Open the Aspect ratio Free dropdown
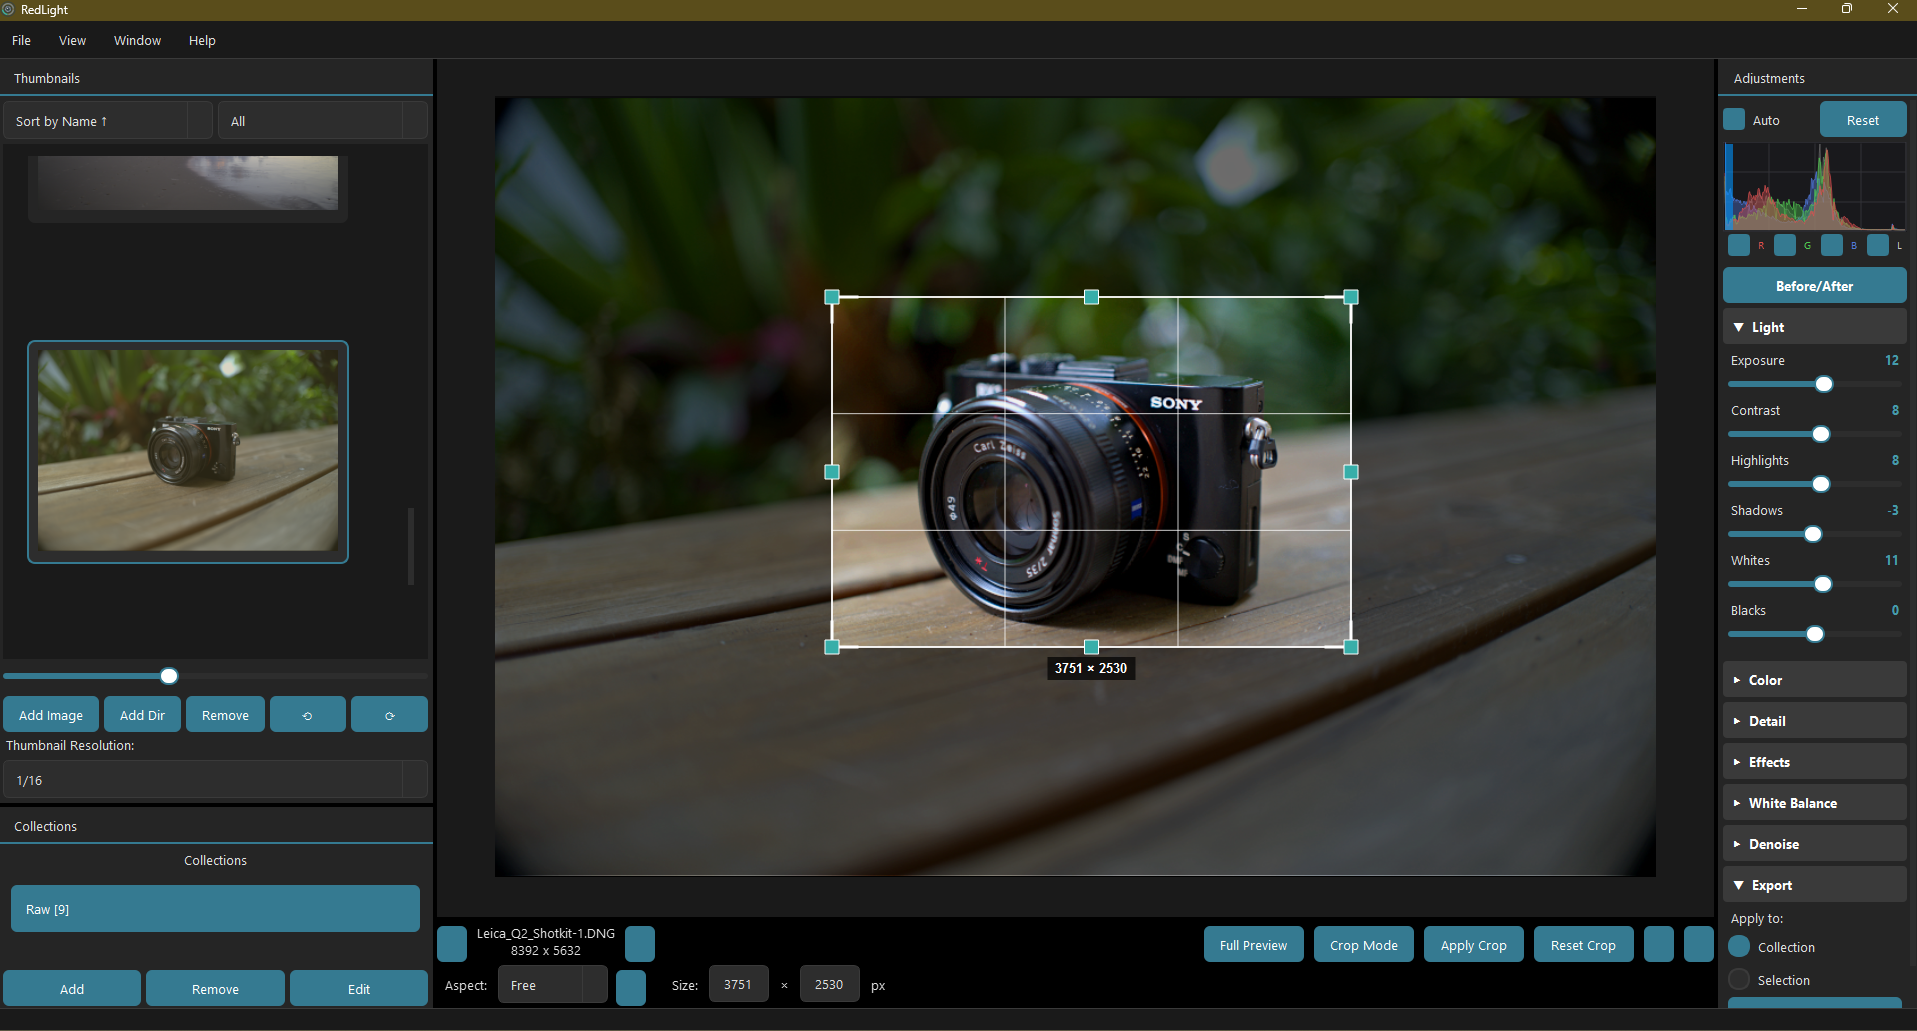 pyautogui.click(x=552, y=985)
